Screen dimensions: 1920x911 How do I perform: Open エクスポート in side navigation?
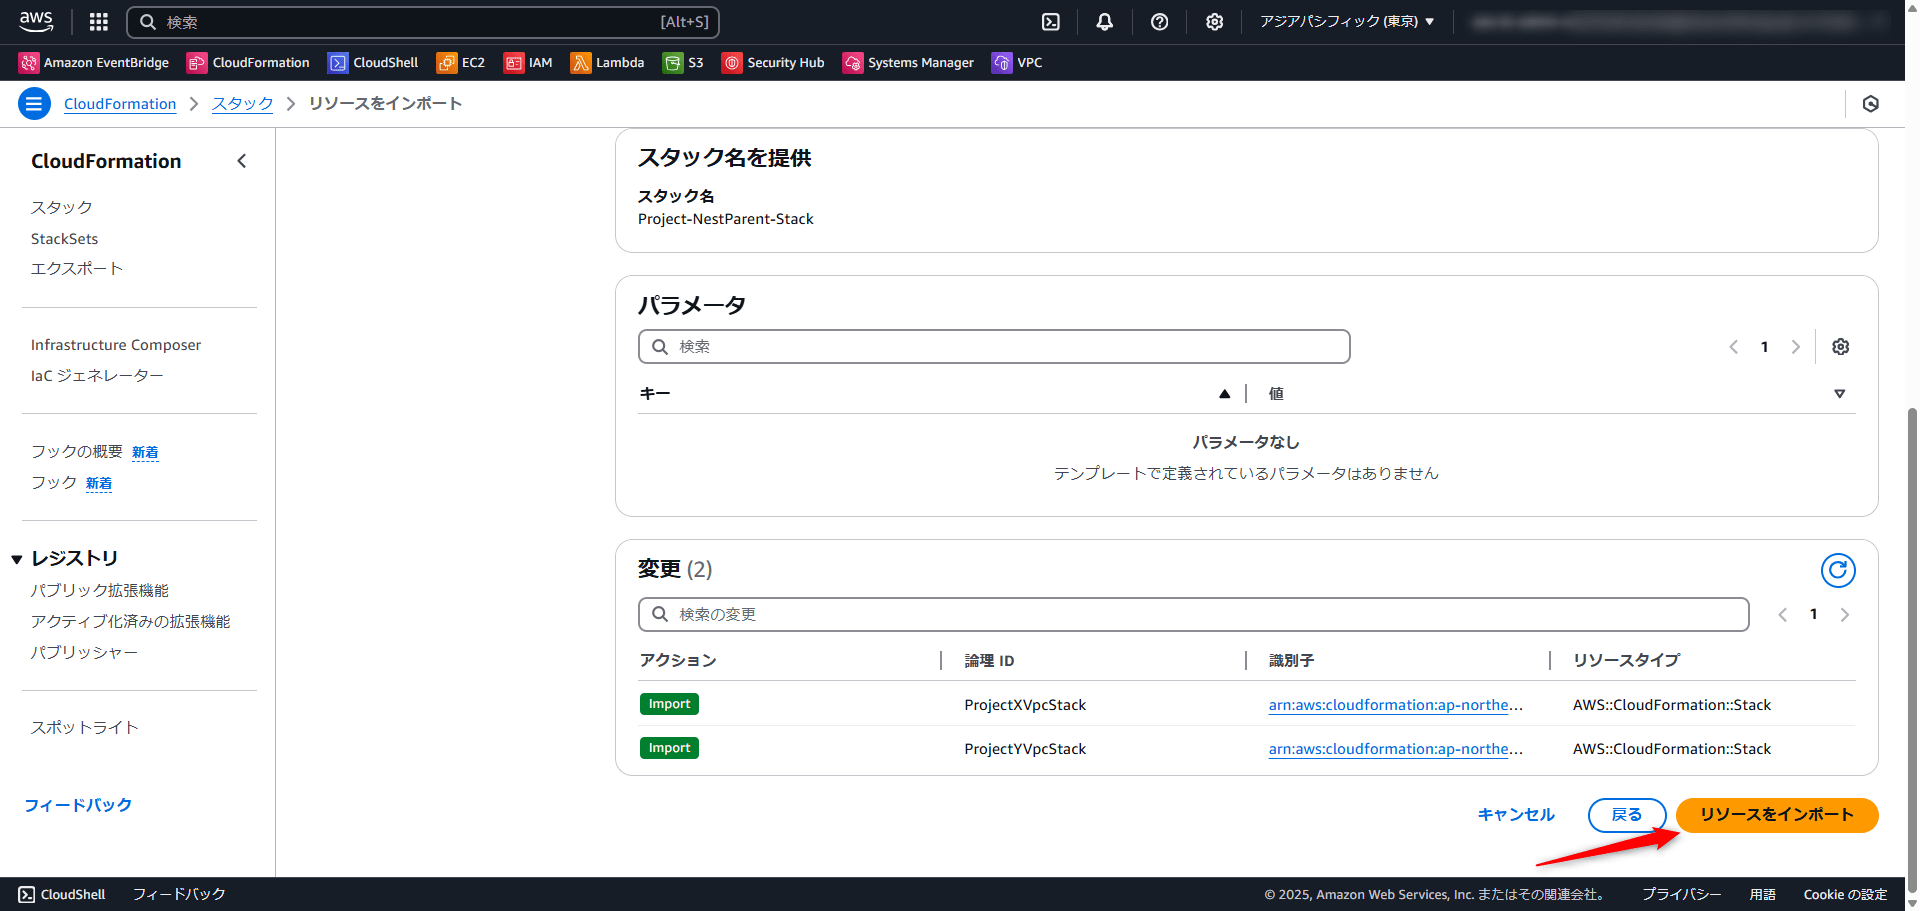point(77,268)
